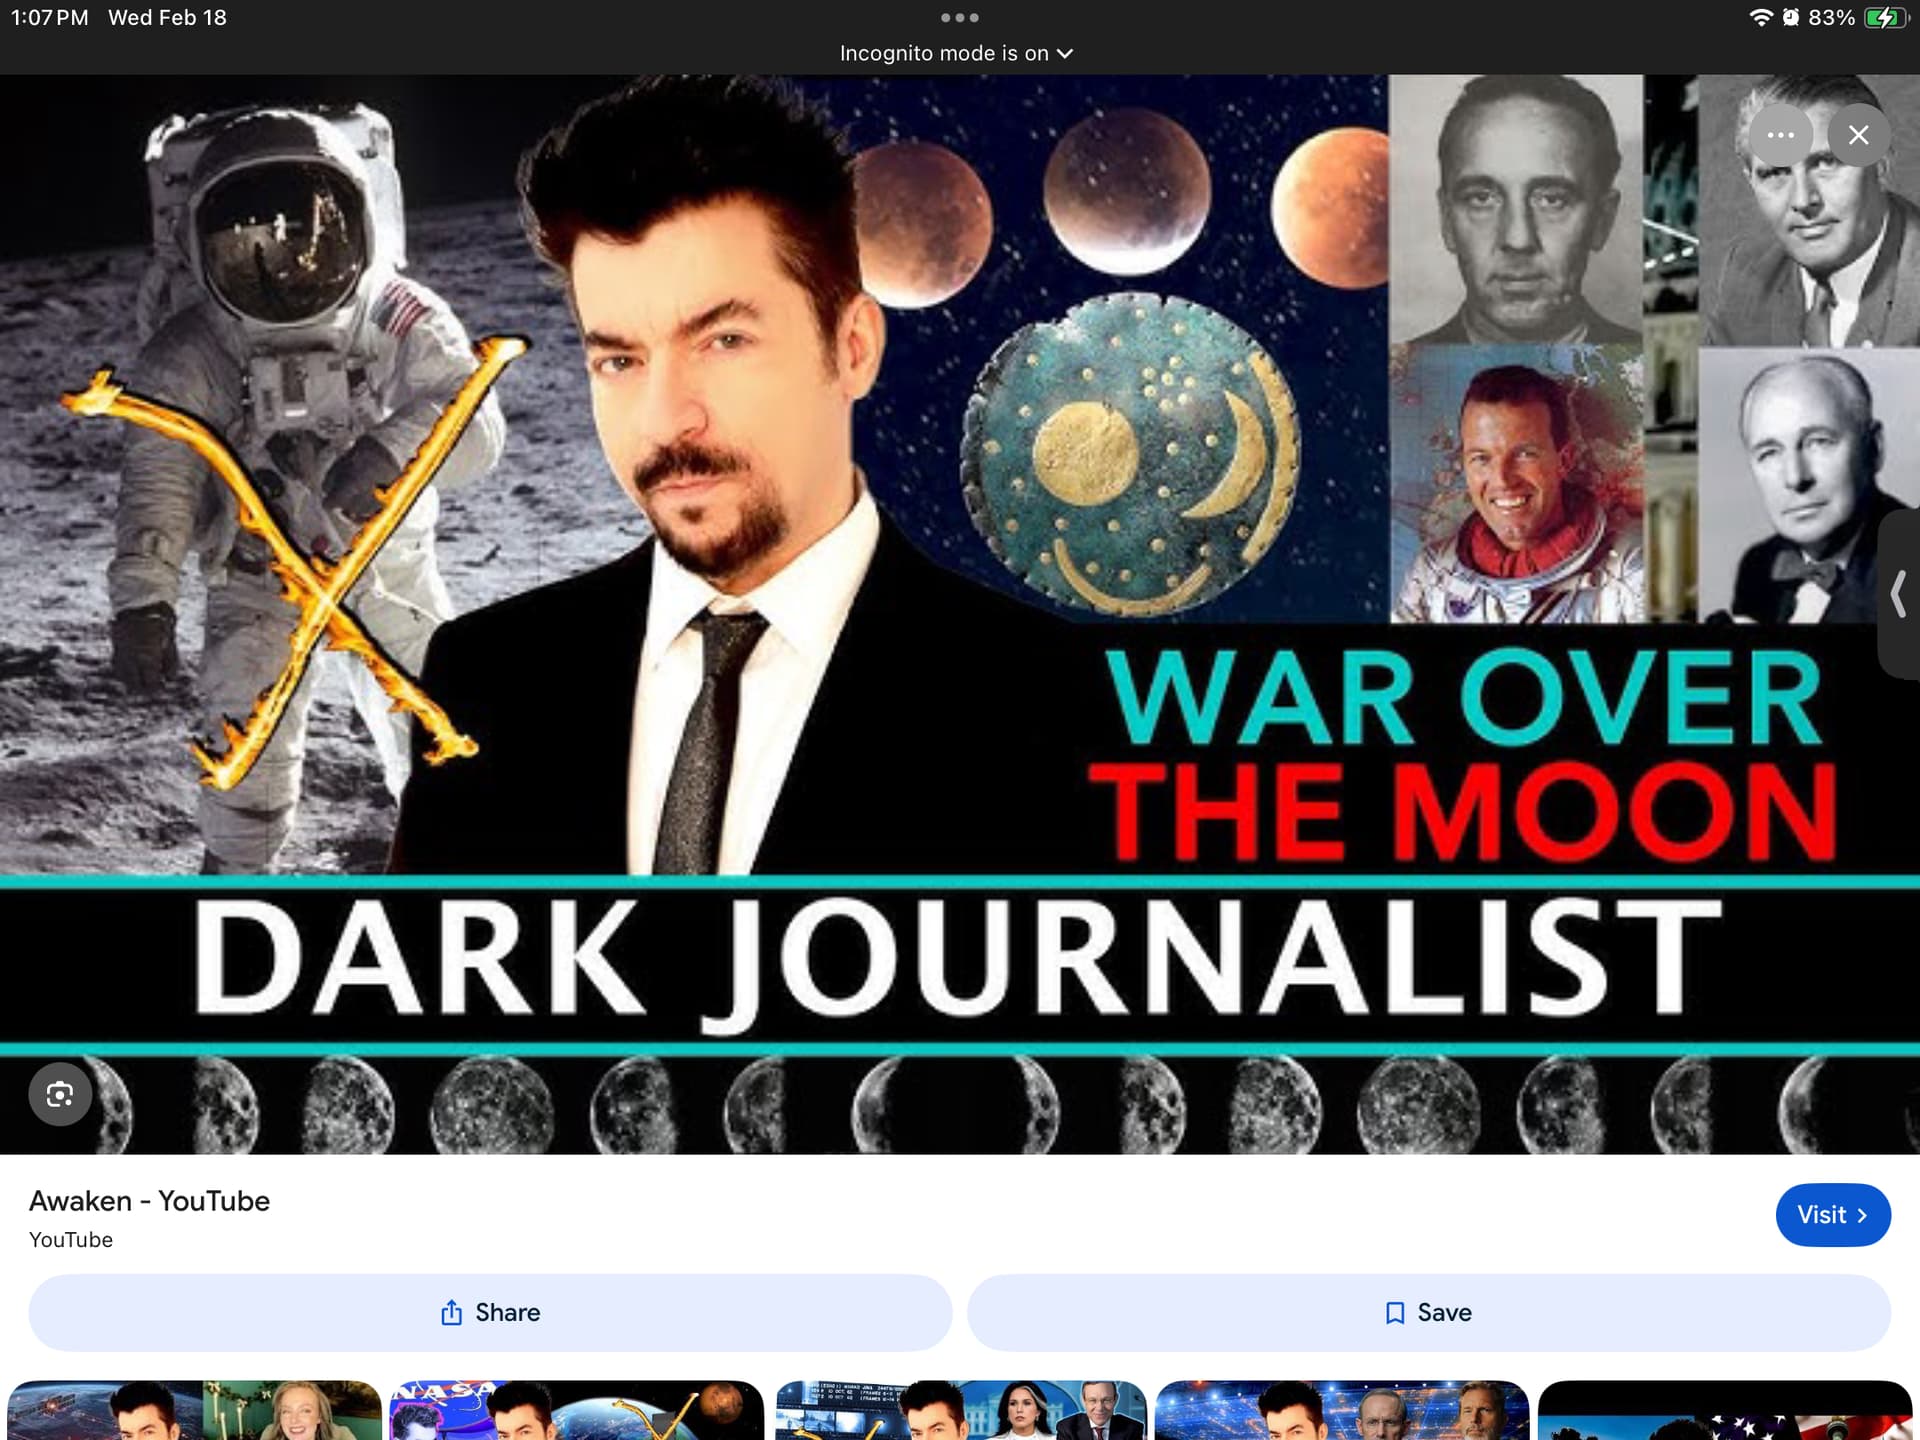Tap the Google Lens search icon

(x=60, y=1094)
